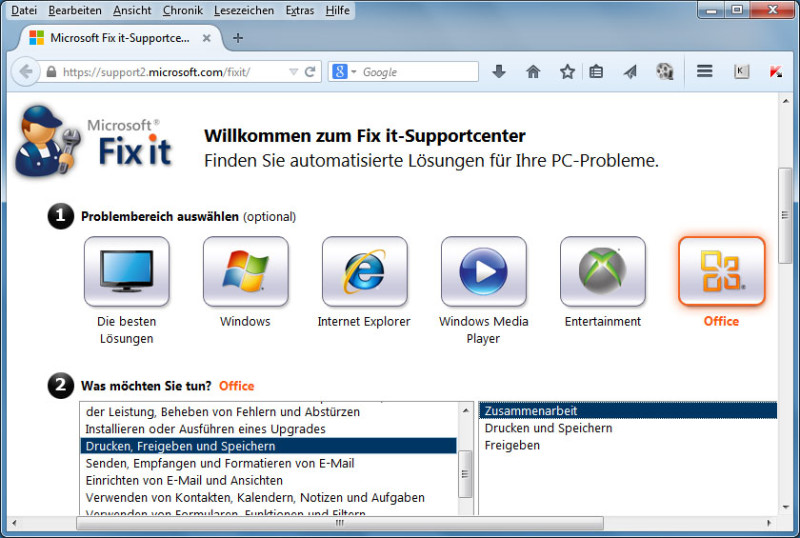This screenshot has height=538, width=800.
Task: Click the orange Office label under step 1
Action: [721, 321]
